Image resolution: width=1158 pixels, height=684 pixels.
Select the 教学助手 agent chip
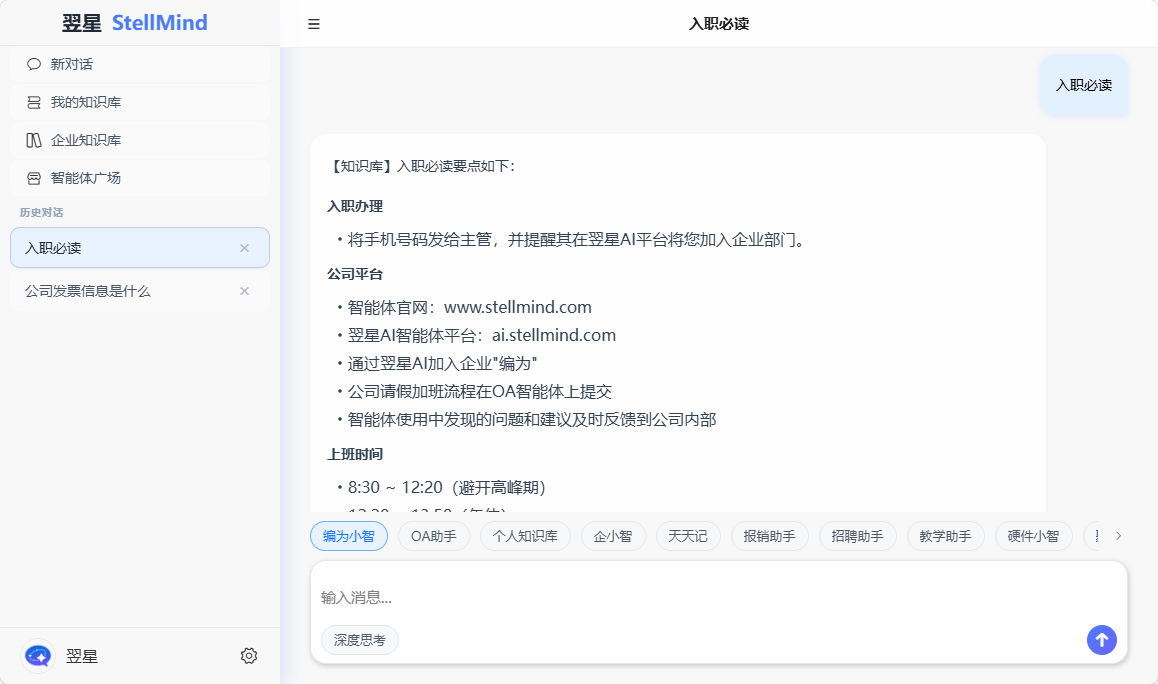945,536
